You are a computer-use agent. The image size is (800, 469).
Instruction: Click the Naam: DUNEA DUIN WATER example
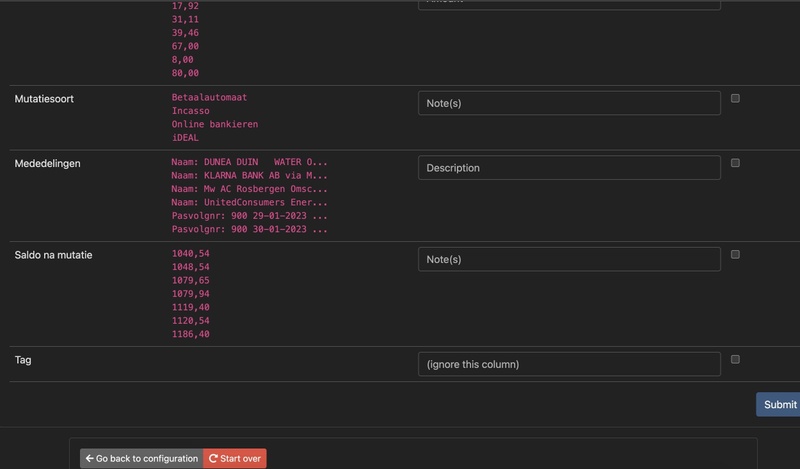249,162
